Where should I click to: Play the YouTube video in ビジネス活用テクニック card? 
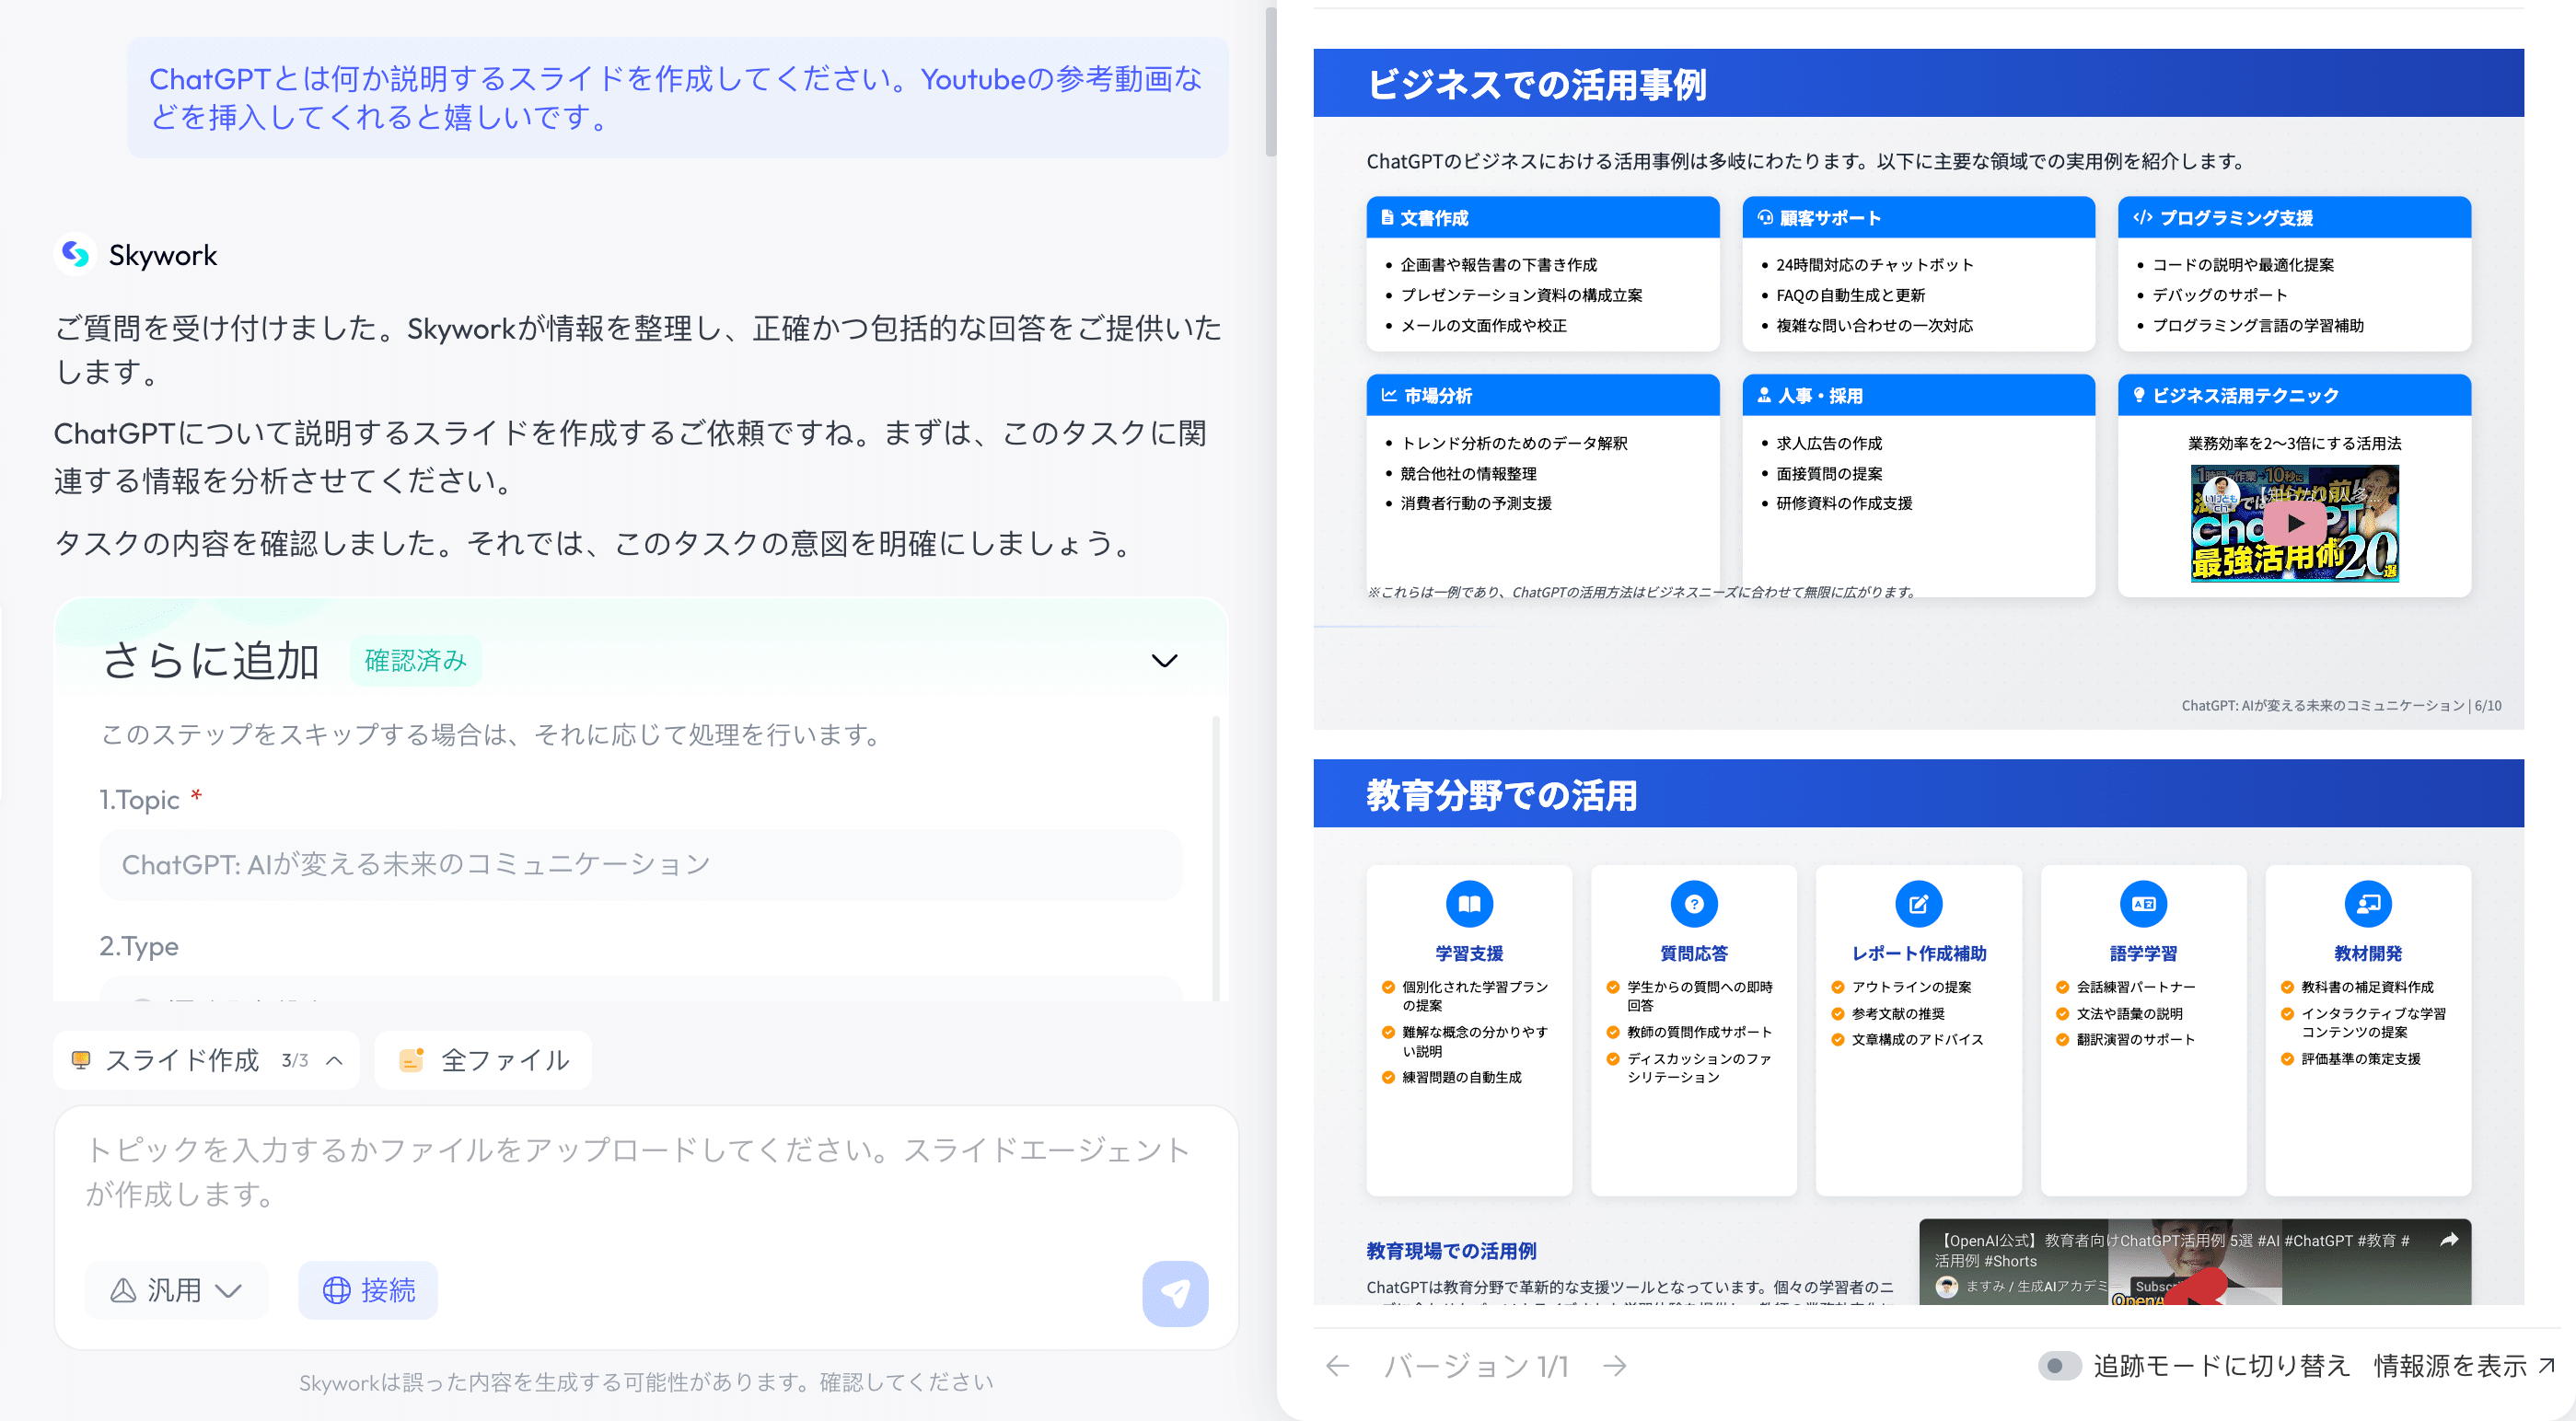(x=2294, y=522)
